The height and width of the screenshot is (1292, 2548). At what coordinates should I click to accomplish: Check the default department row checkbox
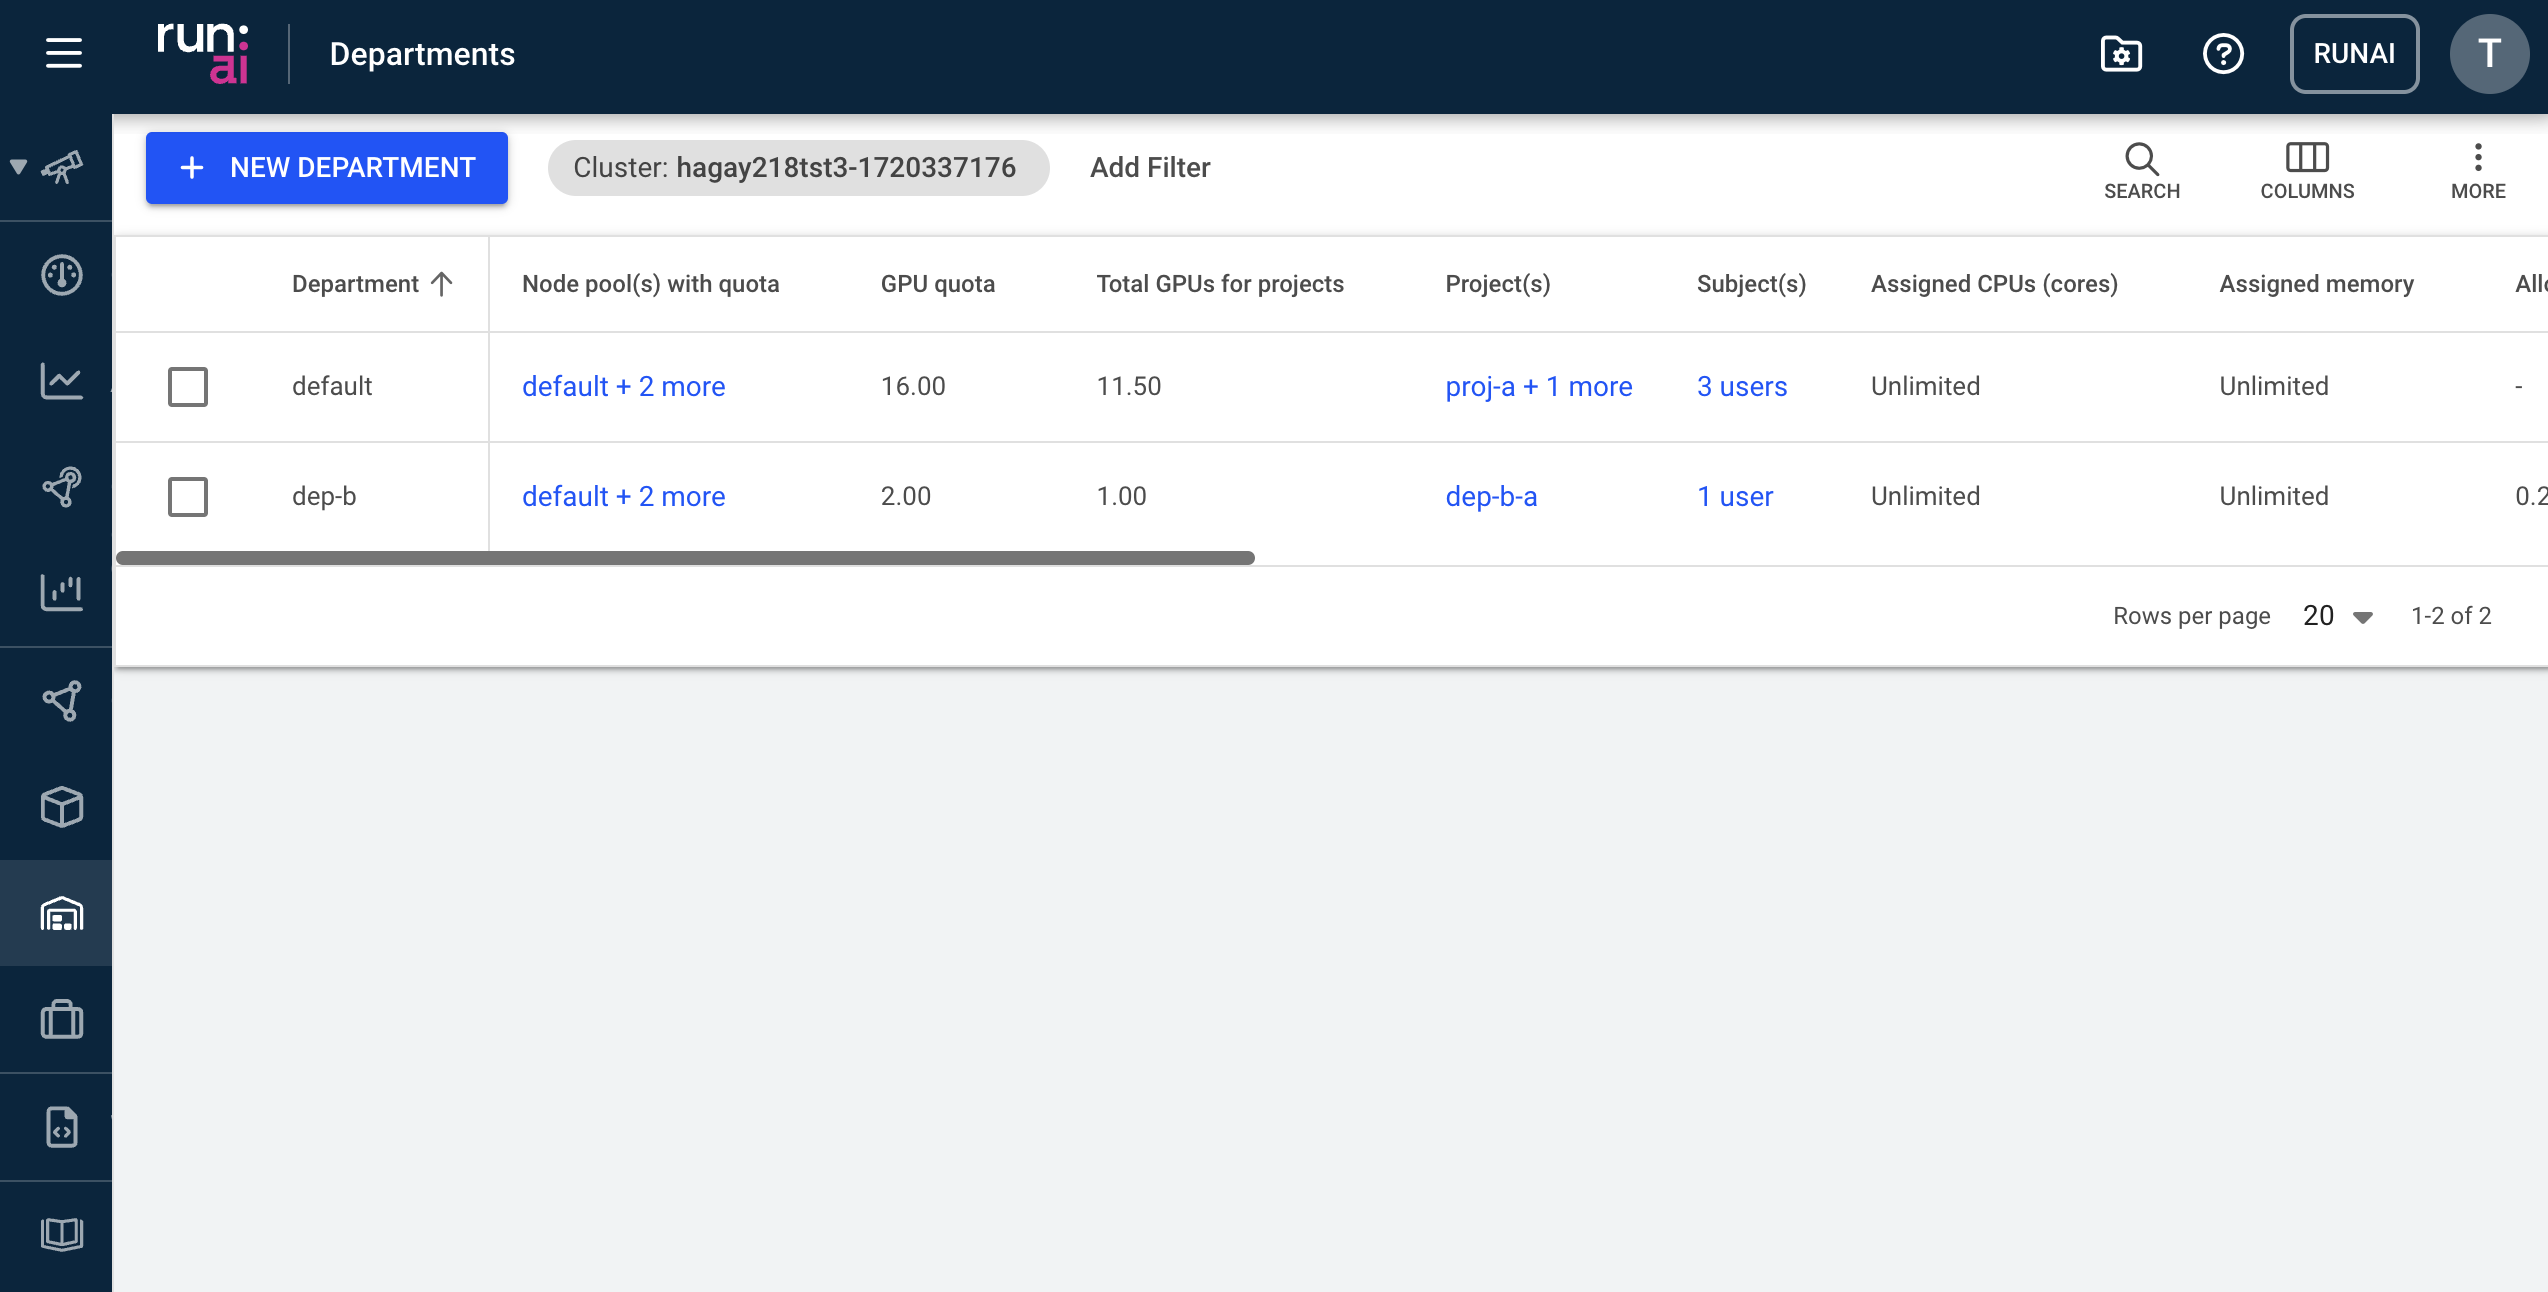(188, 387)
